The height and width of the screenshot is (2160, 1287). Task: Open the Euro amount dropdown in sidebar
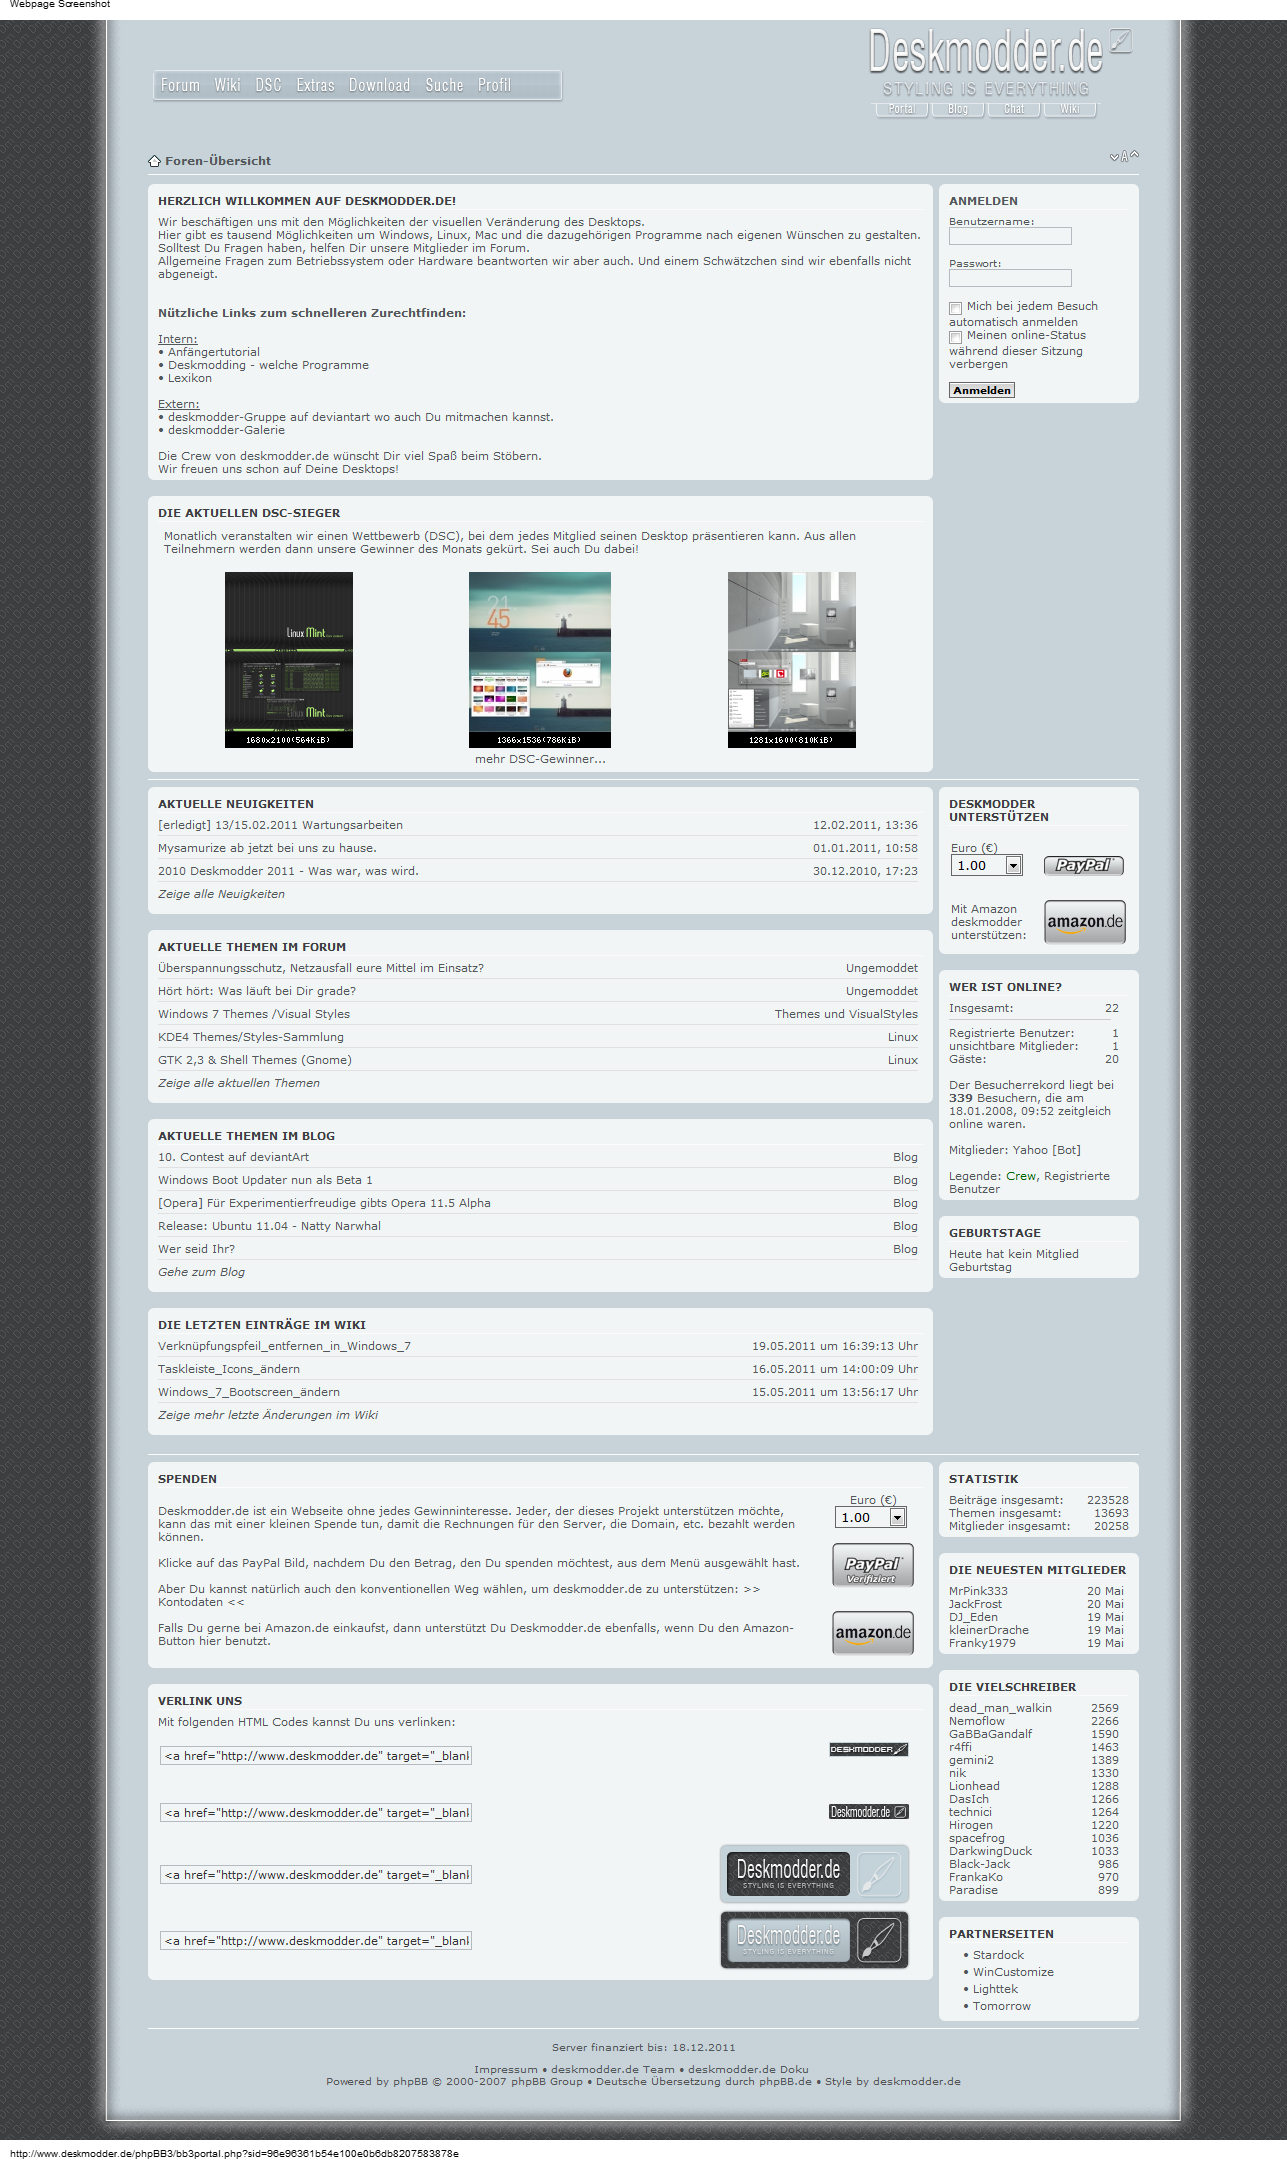(x=986, y=865)
